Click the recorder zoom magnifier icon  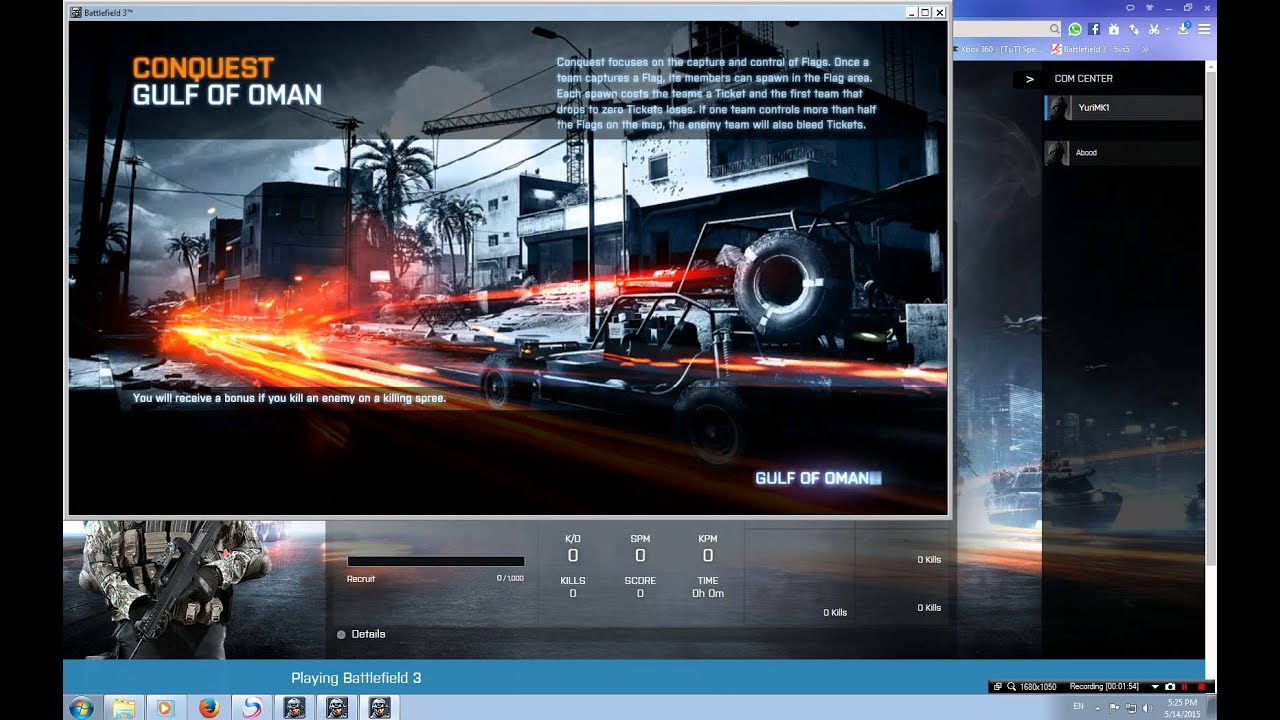(1011, 687)
